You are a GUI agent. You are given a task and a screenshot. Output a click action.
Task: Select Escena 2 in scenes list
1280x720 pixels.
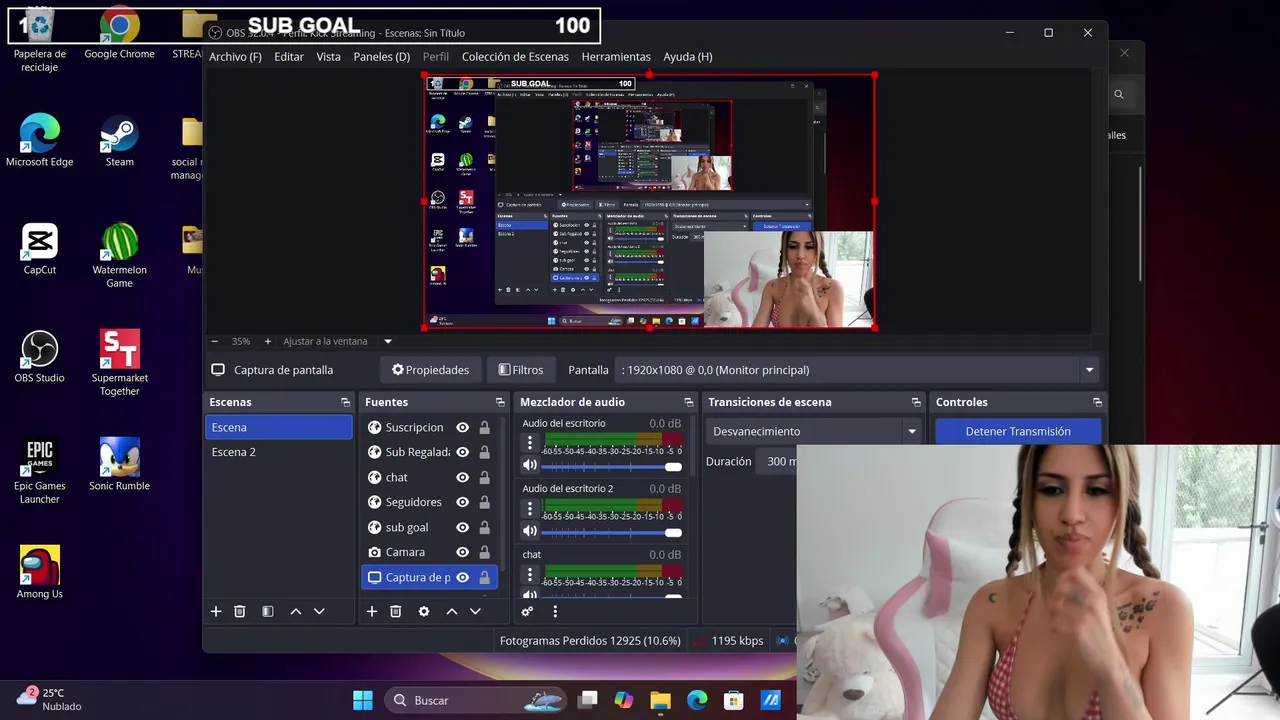[279, 452]
